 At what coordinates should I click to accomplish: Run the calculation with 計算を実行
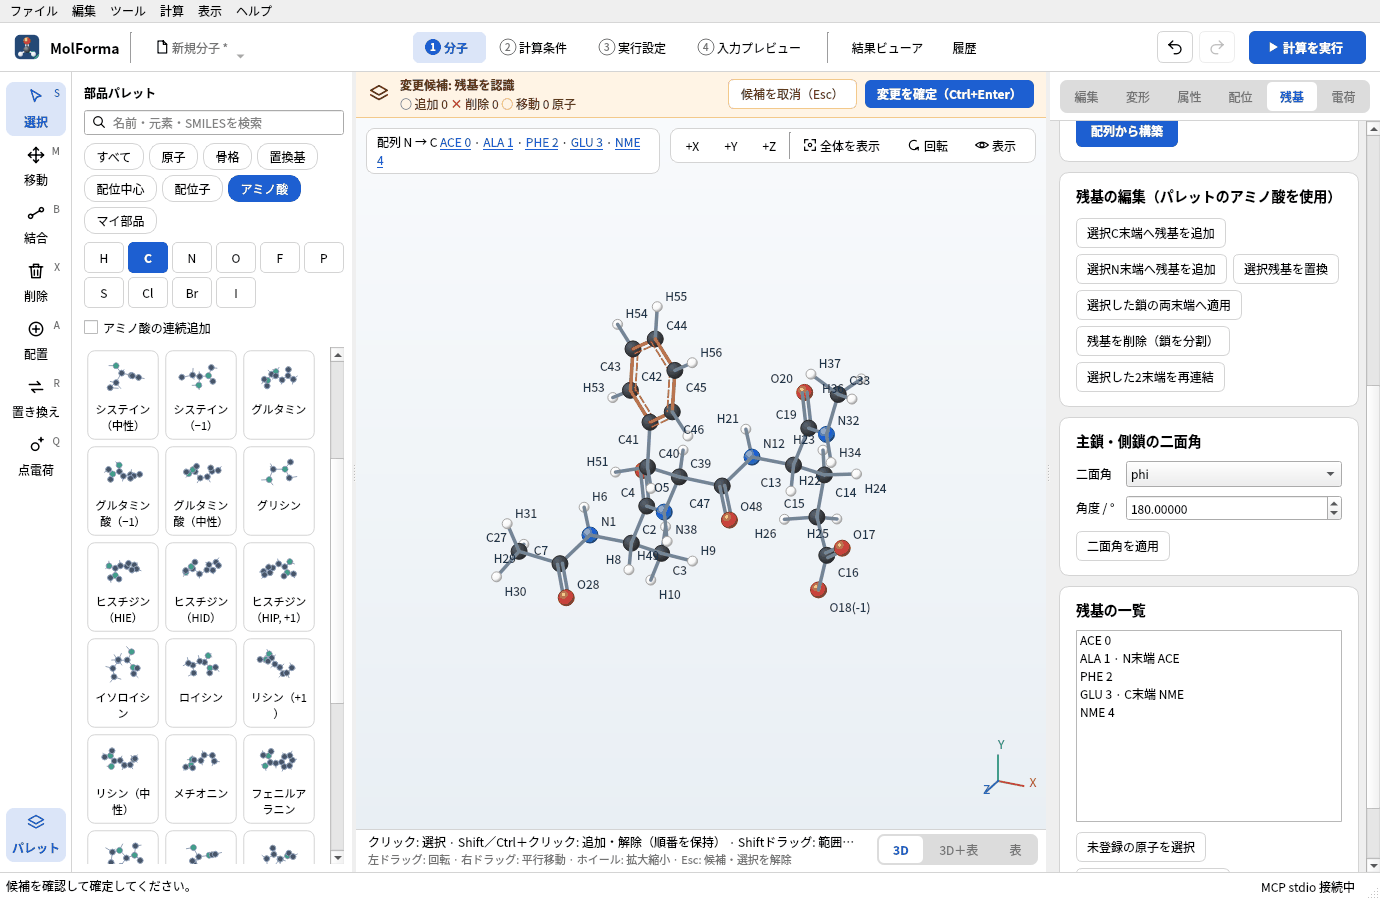tap(1307, 47)
